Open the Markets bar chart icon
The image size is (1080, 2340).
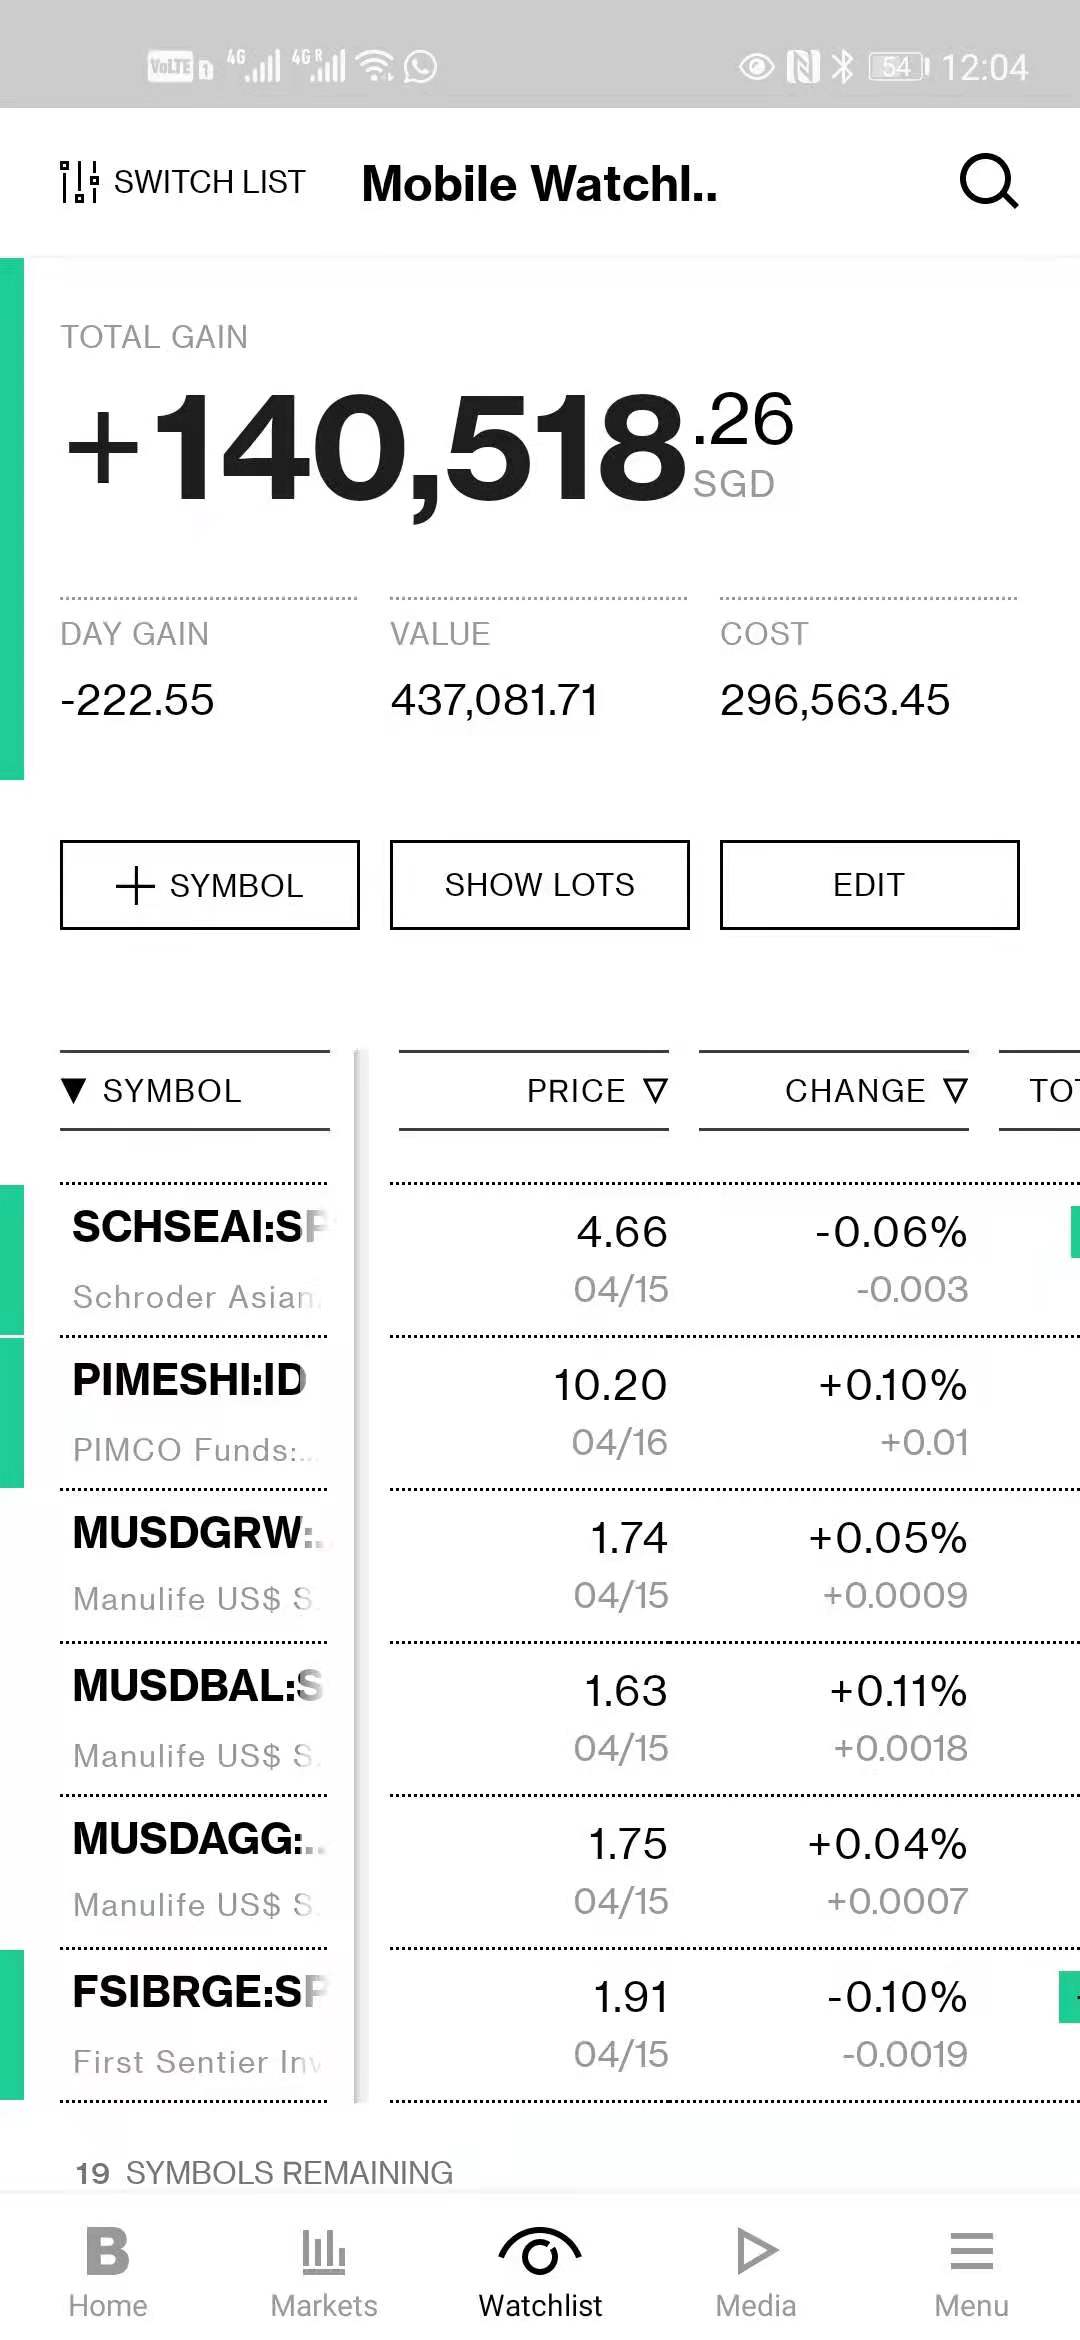click(x=323, y=2252)
